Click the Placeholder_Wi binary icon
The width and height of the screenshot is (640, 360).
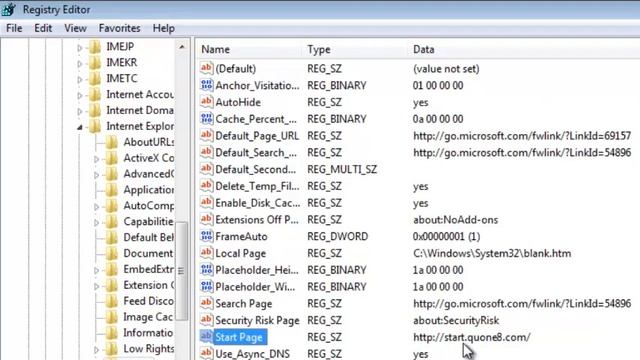207,286
